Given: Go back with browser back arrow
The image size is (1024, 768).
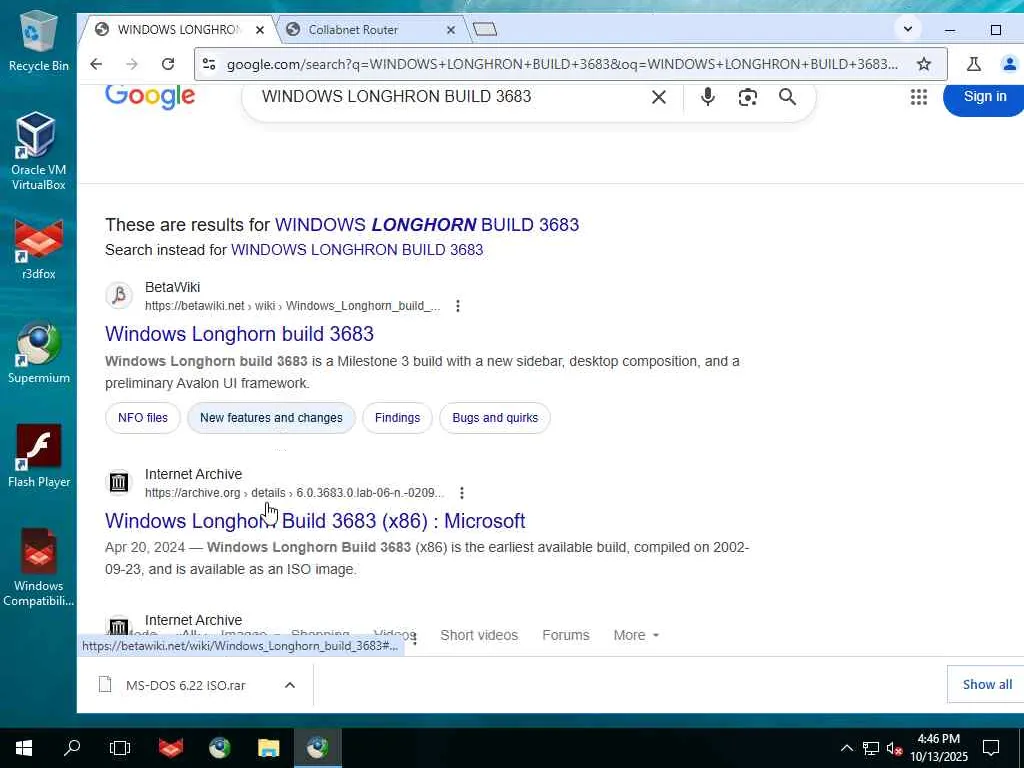Looking at the screenshot, I should [x=96, y=64].
